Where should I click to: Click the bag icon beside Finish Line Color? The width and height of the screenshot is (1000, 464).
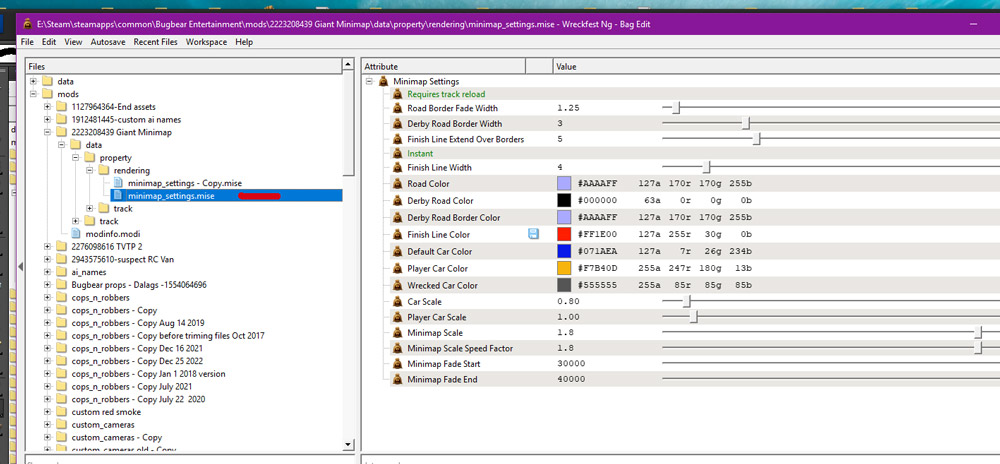(x=397, y=235)
